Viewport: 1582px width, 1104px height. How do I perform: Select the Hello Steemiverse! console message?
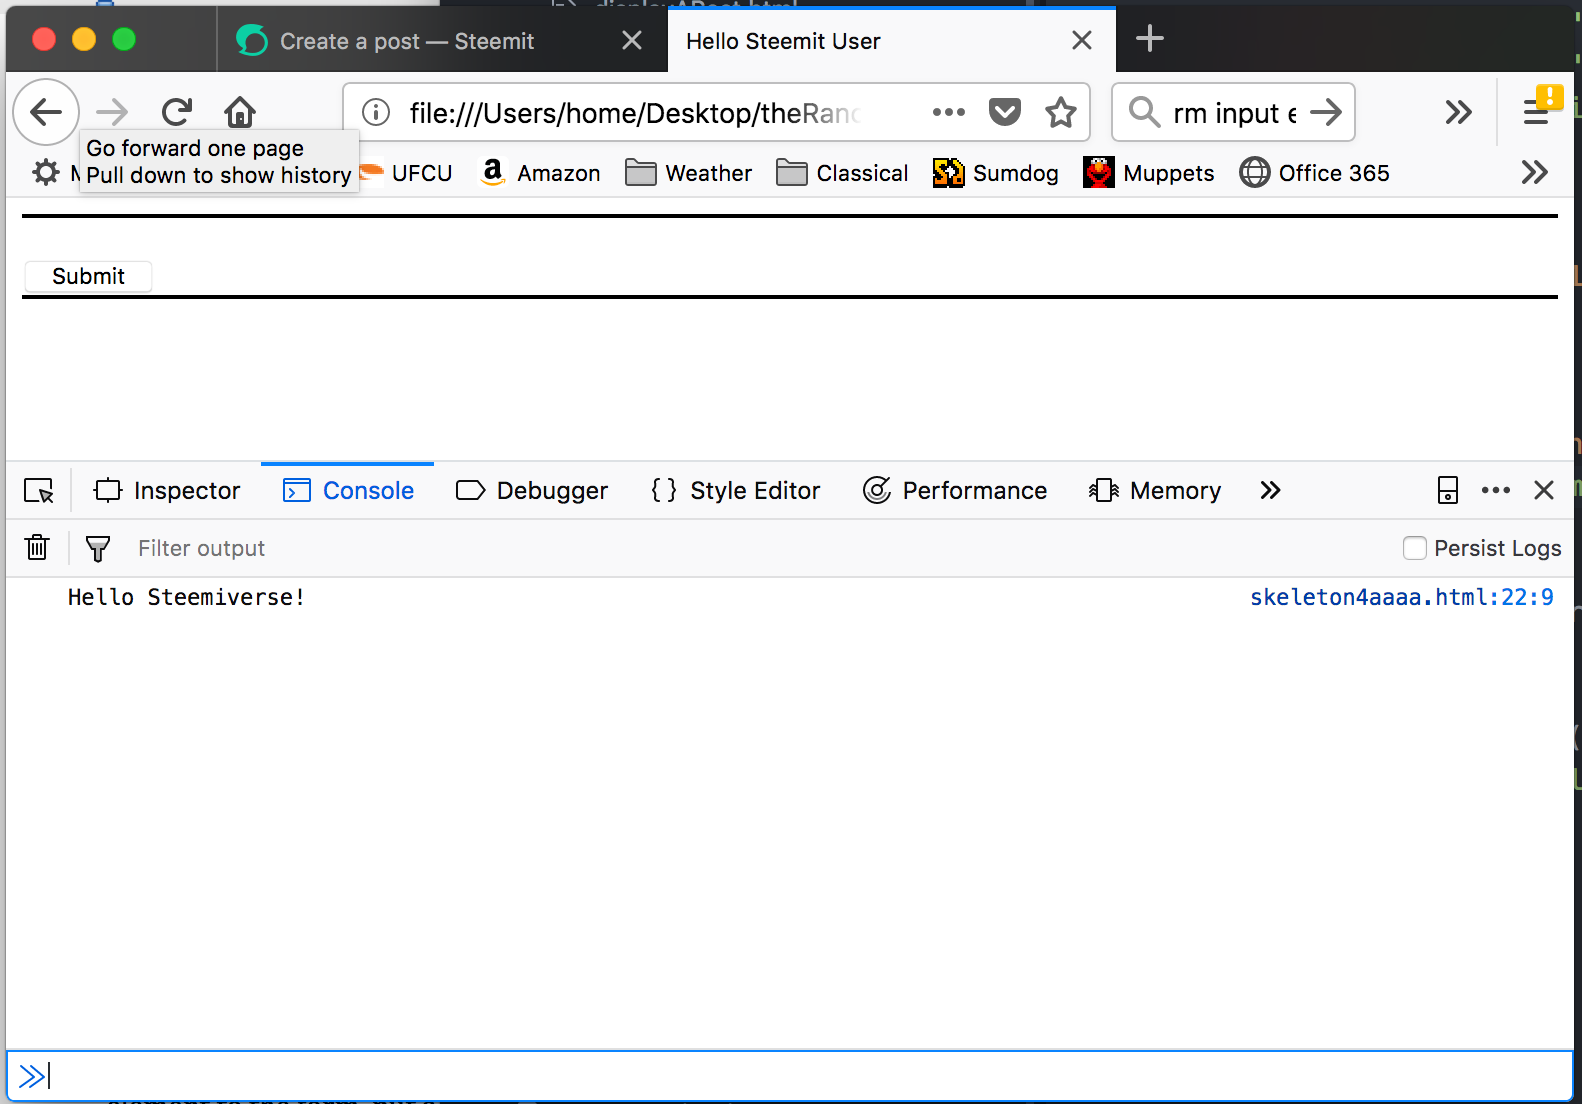[x=186, y=597]
